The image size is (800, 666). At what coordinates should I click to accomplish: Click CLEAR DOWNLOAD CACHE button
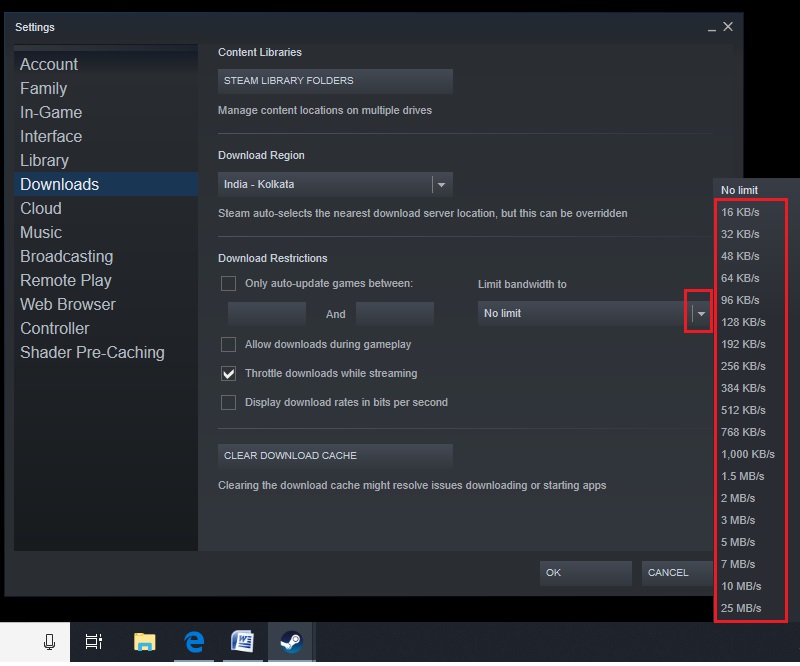(x=335, y=456)
